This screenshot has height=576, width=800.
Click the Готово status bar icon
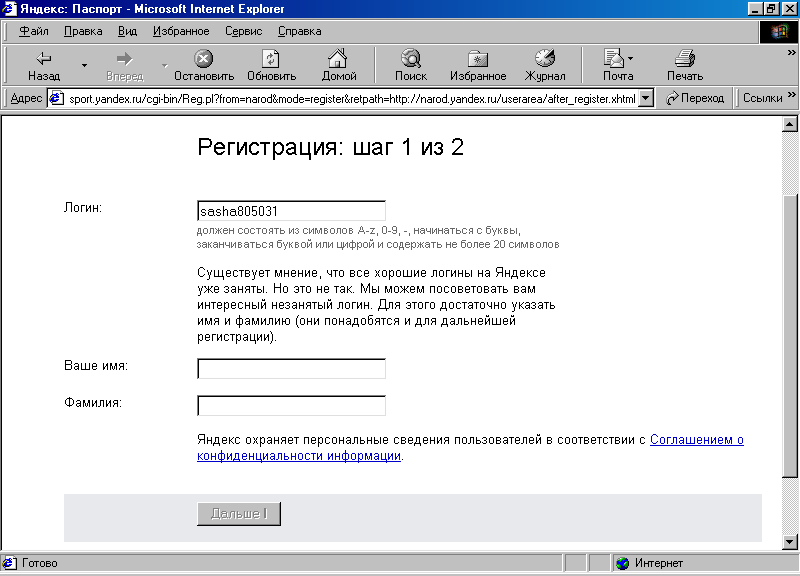[10, 563]
